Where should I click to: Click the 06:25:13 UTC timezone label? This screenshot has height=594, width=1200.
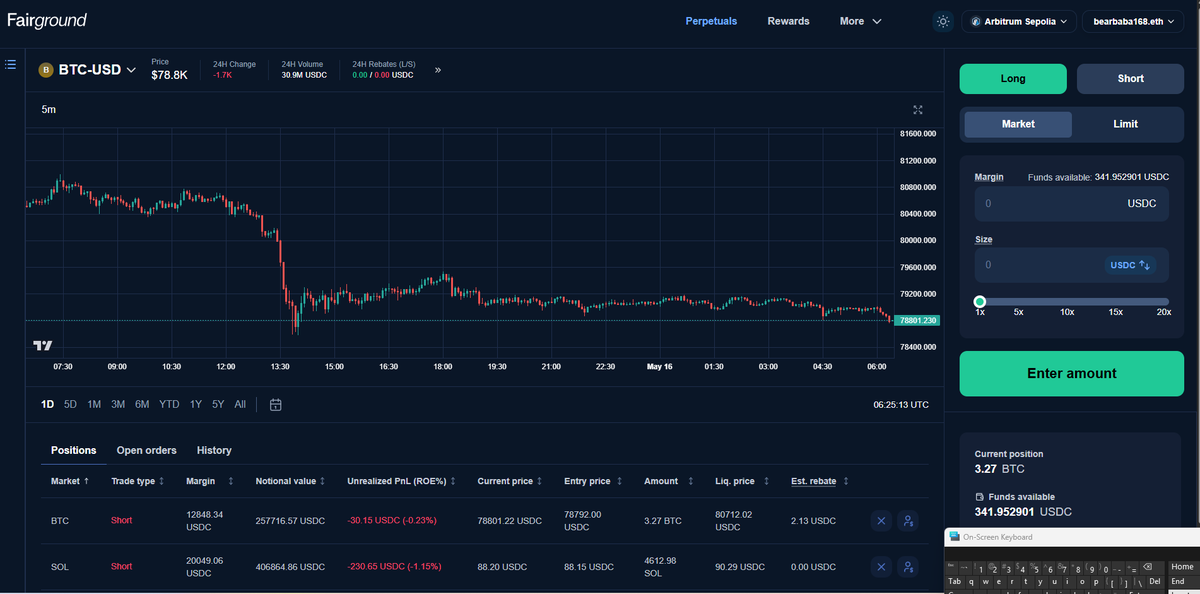pos(901,405)
